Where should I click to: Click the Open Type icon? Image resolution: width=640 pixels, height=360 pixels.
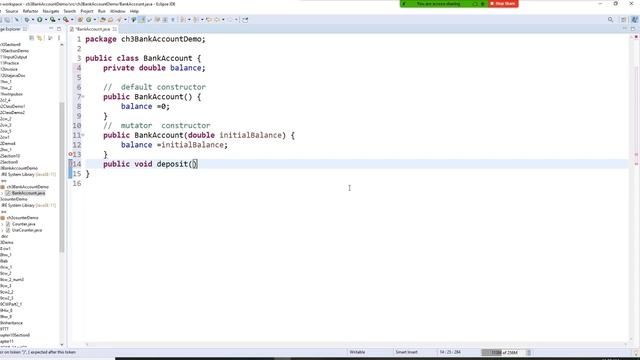[102, 20]
